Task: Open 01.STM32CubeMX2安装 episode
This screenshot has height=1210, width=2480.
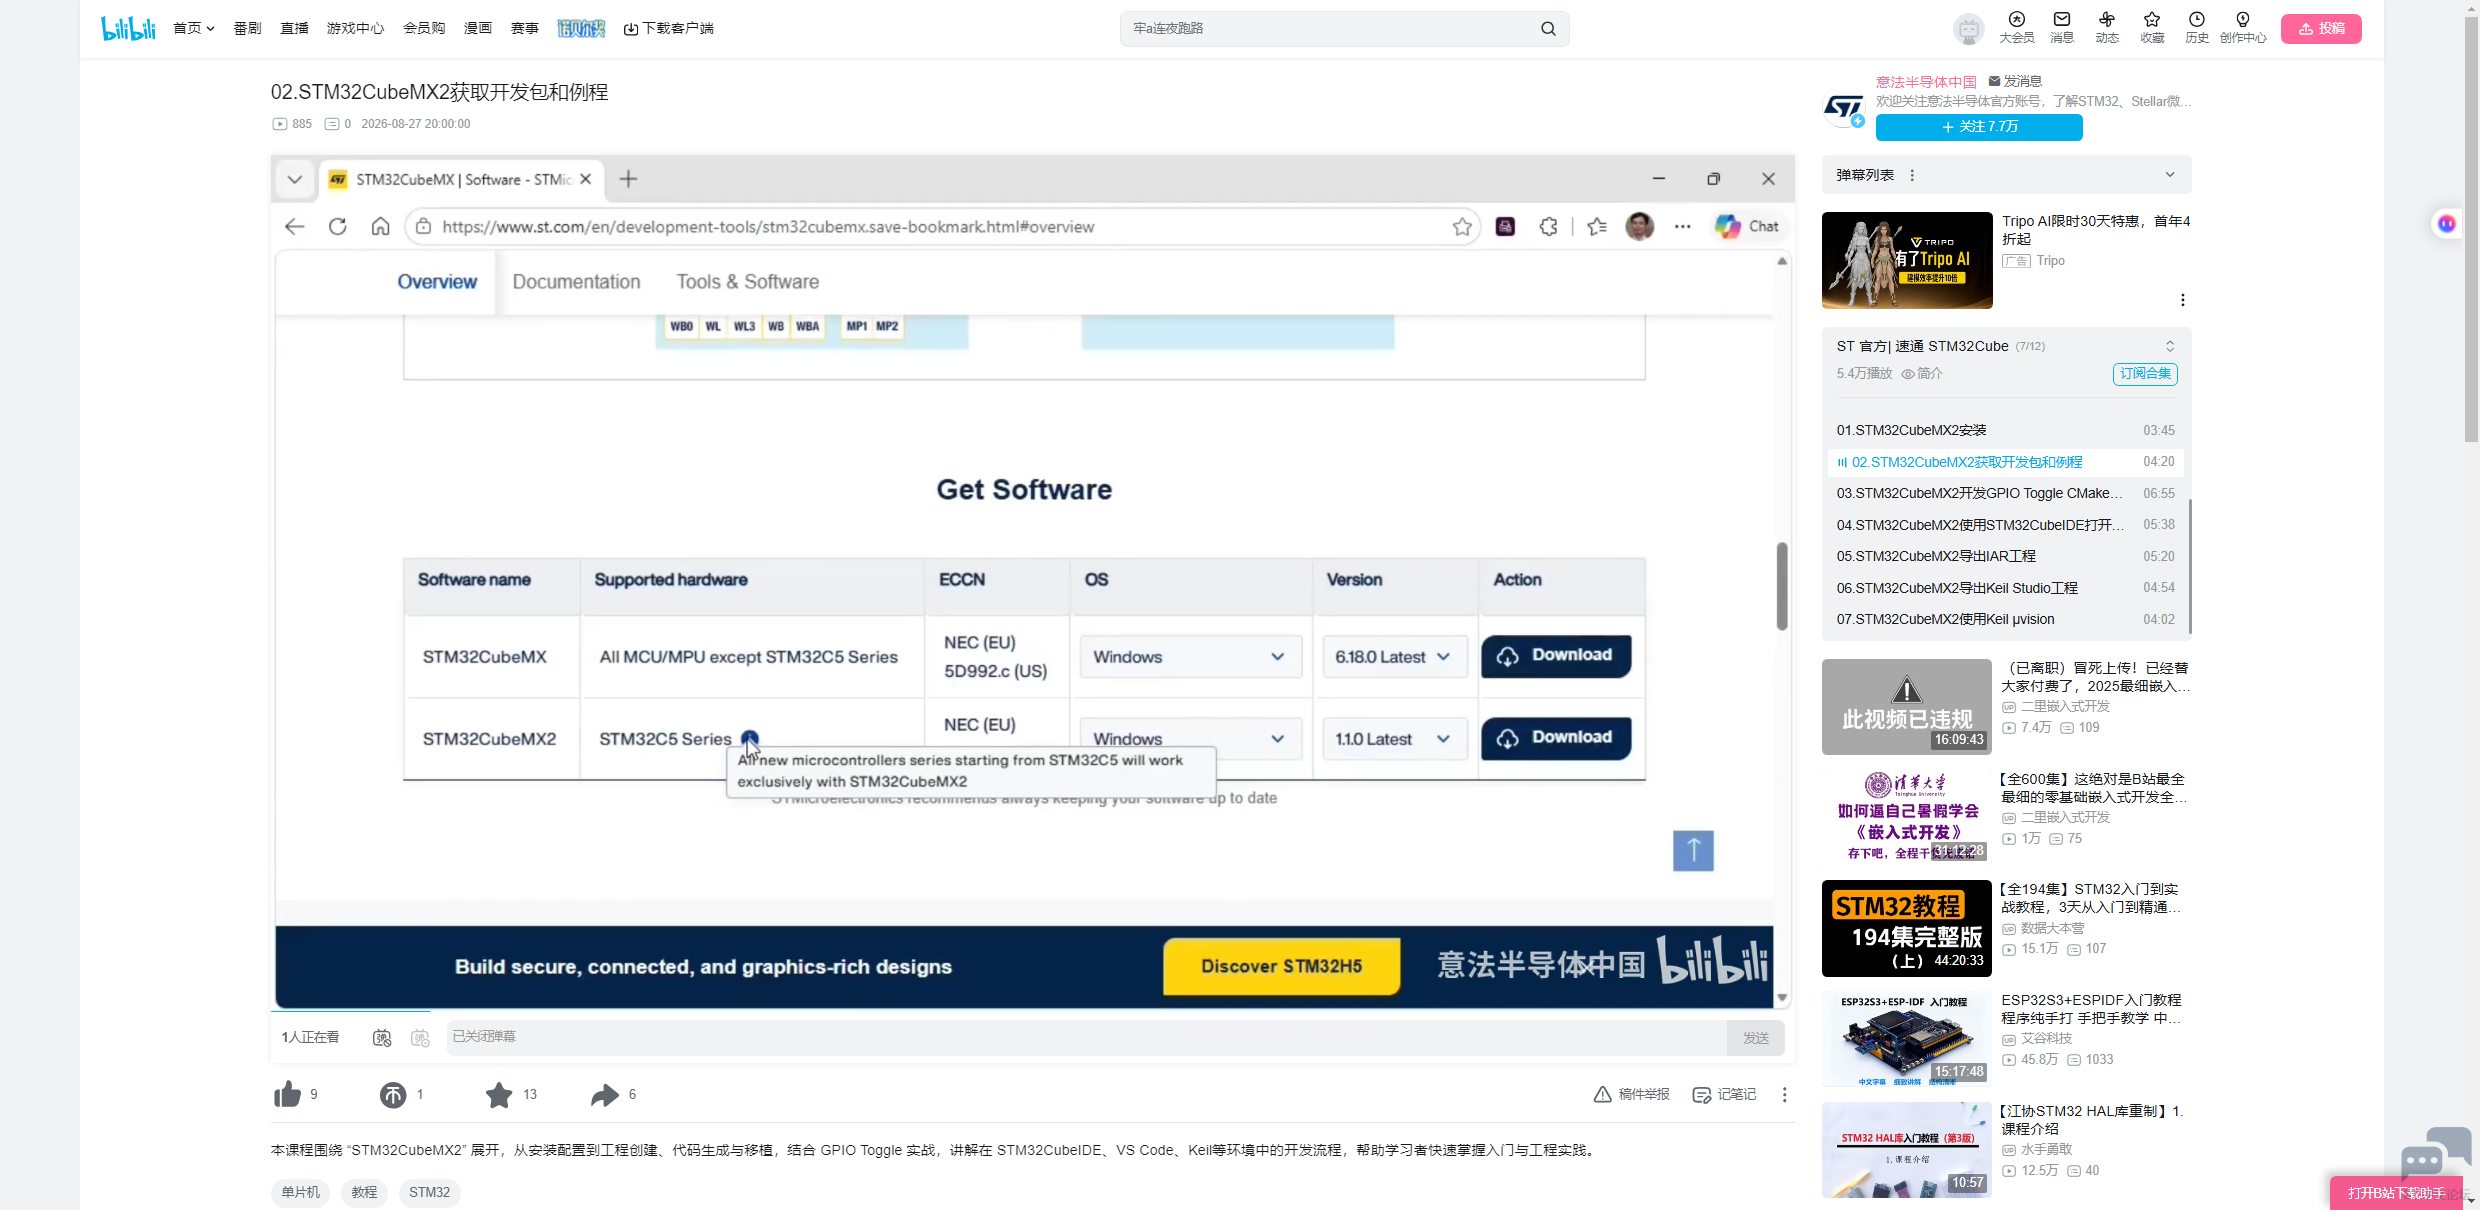Action: (x=2006, y=430)
